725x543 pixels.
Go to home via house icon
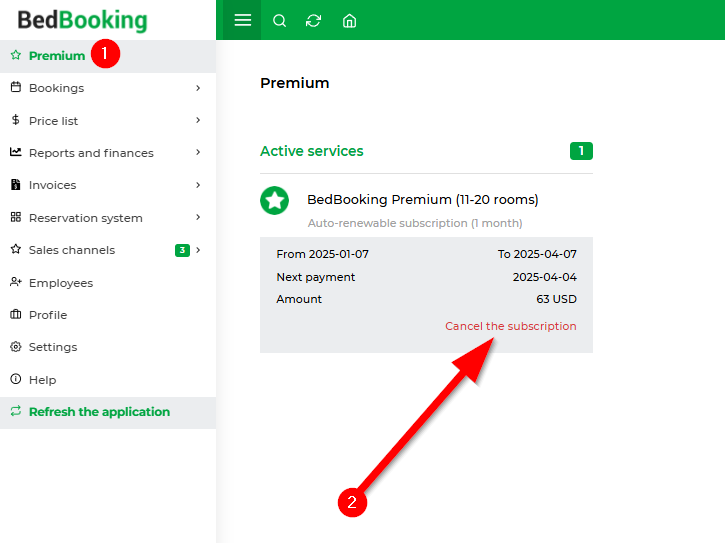click(x=349, y=21)
